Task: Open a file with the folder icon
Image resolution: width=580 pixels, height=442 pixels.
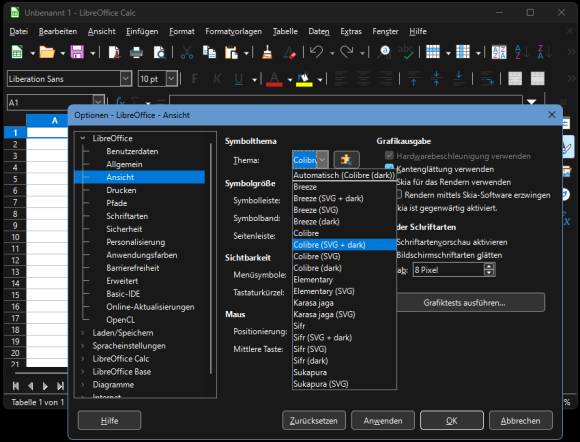Action: pos(47,52)
